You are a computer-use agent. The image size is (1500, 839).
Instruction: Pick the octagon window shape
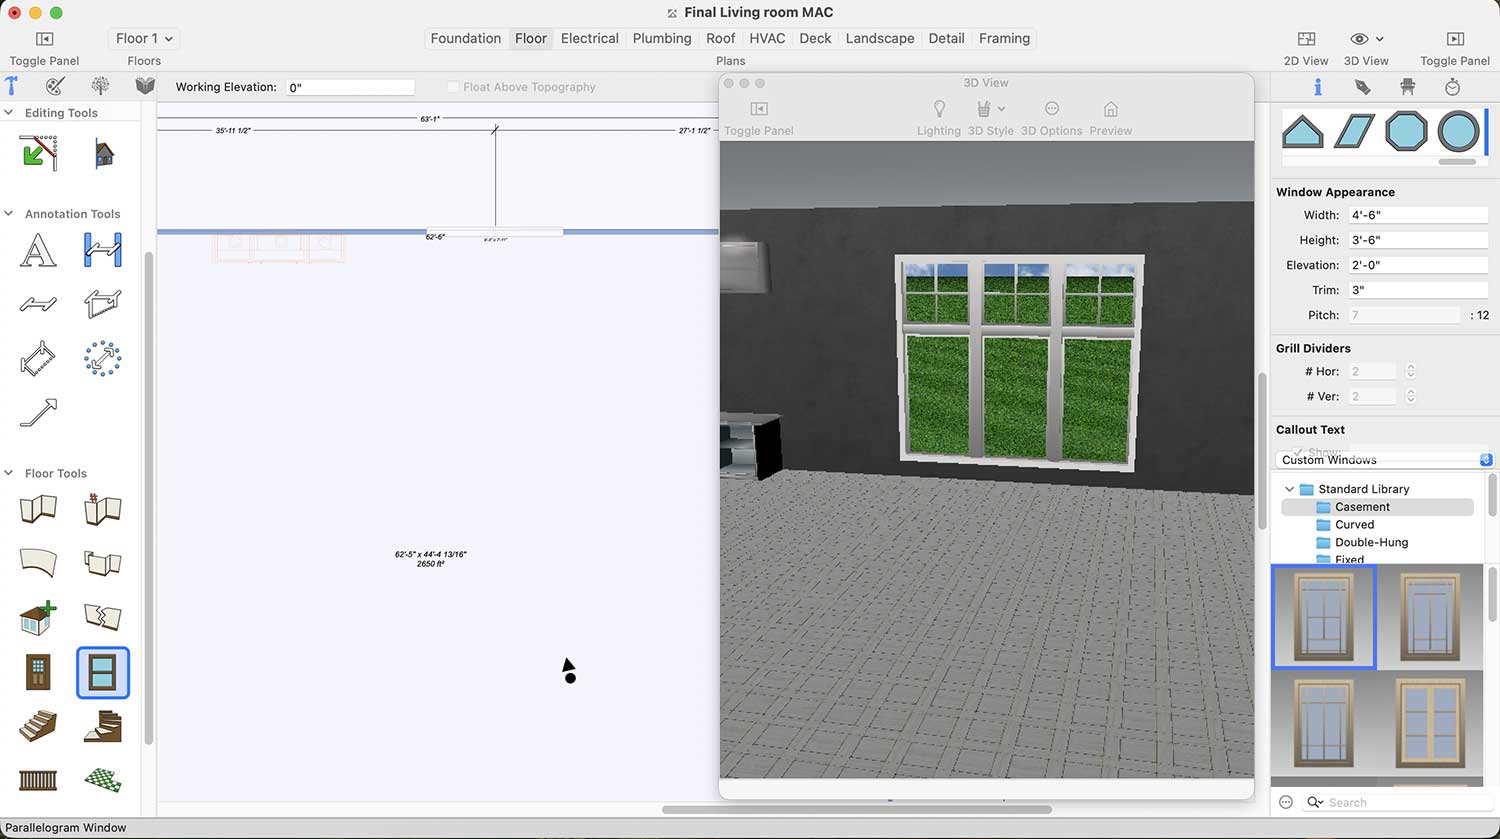[x=1406, y=132]
